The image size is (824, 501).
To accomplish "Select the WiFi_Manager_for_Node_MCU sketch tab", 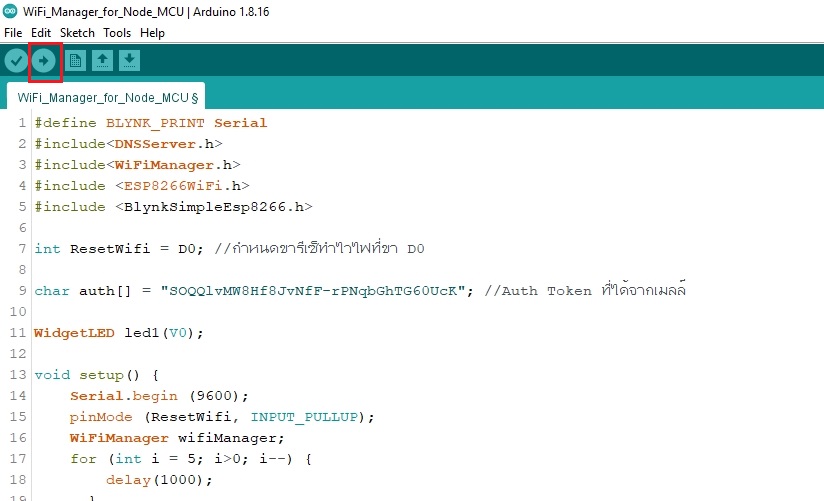I will [x=107, y=97].
